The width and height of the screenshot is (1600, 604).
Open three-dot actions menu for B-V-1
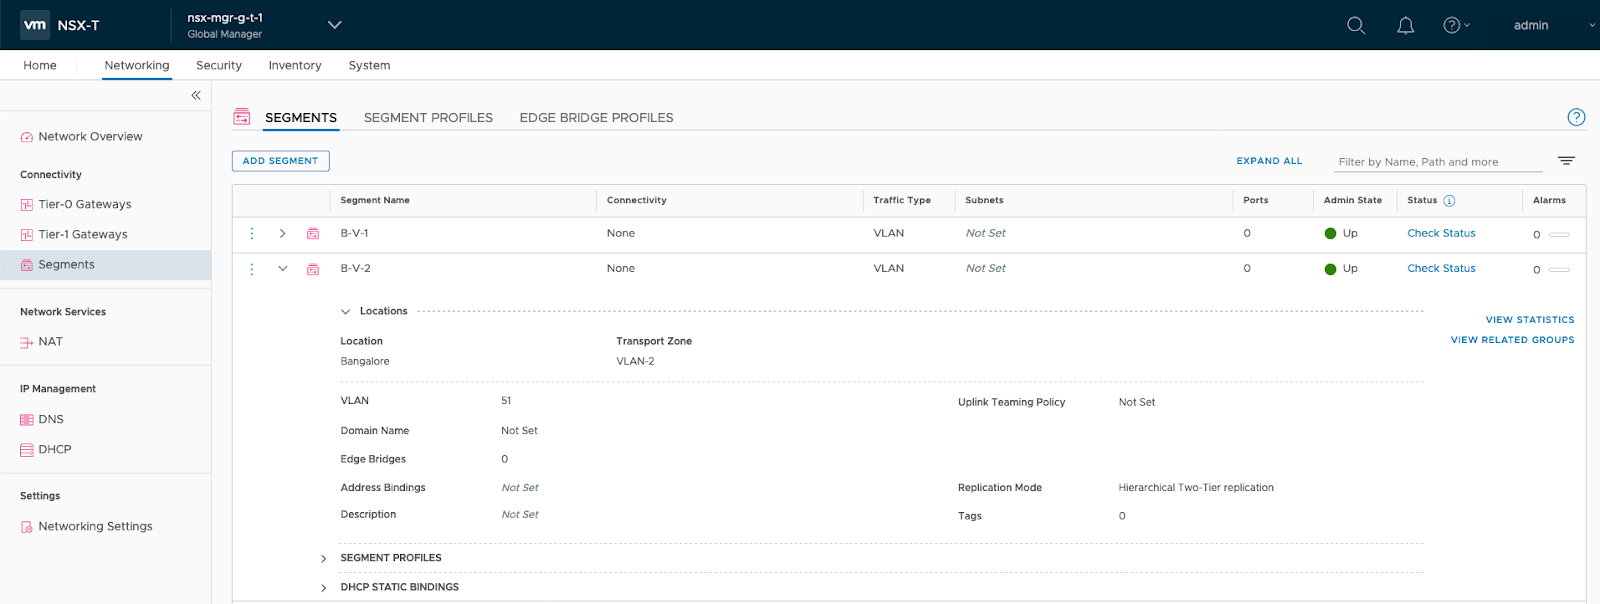pos(252,233)
